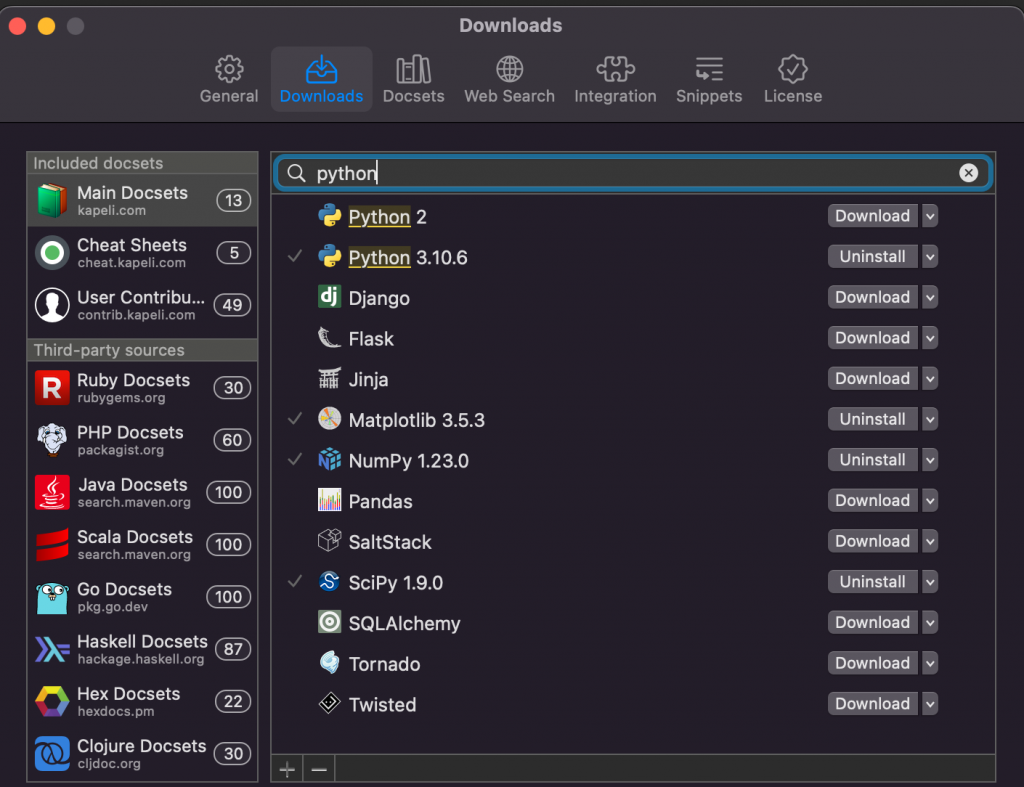This screenshot has height=787, width=1024.
Task: Click the NumPy cube icon
Action: pos(329,459)
